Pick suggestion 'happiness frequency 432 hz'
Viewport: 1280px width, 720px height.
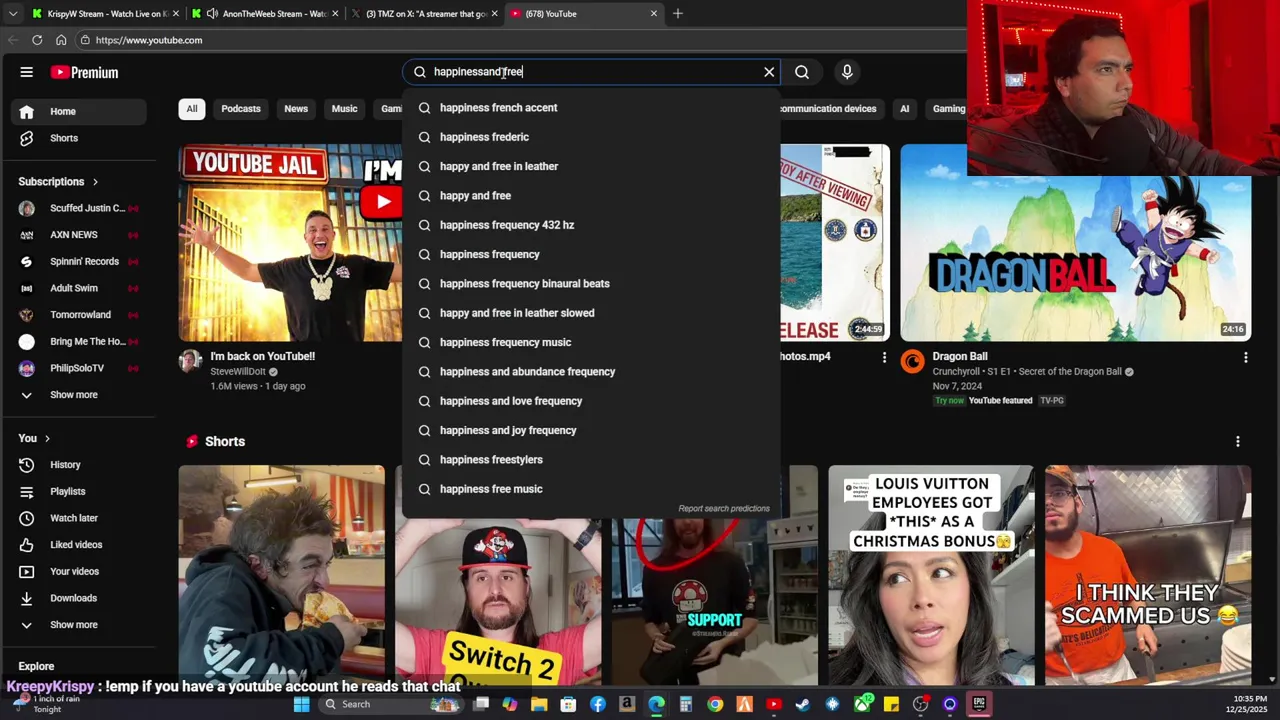coord(591,225)
